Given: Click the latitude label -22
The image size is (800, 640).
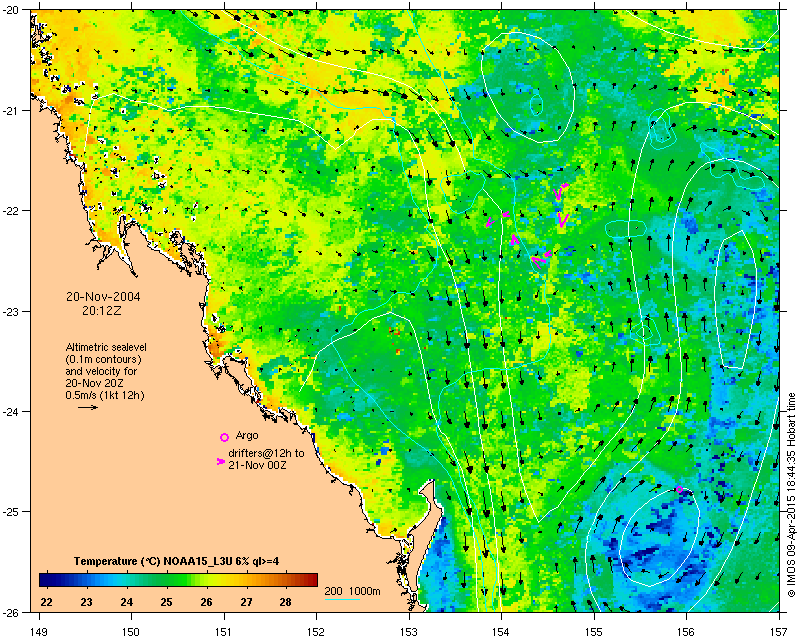Looking at the screenshot, I should [x=12, y=211].
